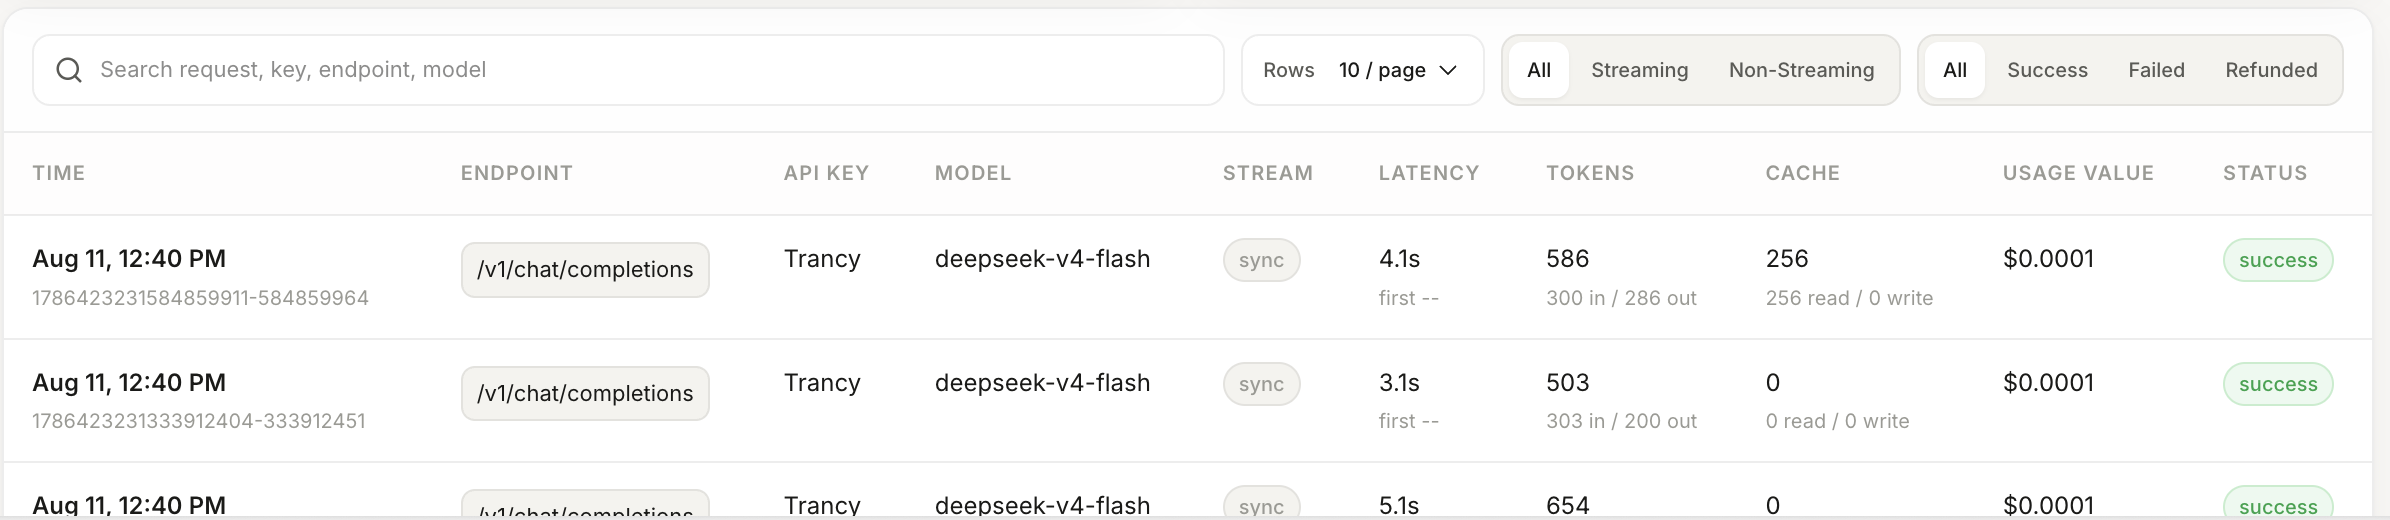2390x520 pixels.
Task: Click Trancy API key in 4.1s row
Action: click(x=822, y=259)
